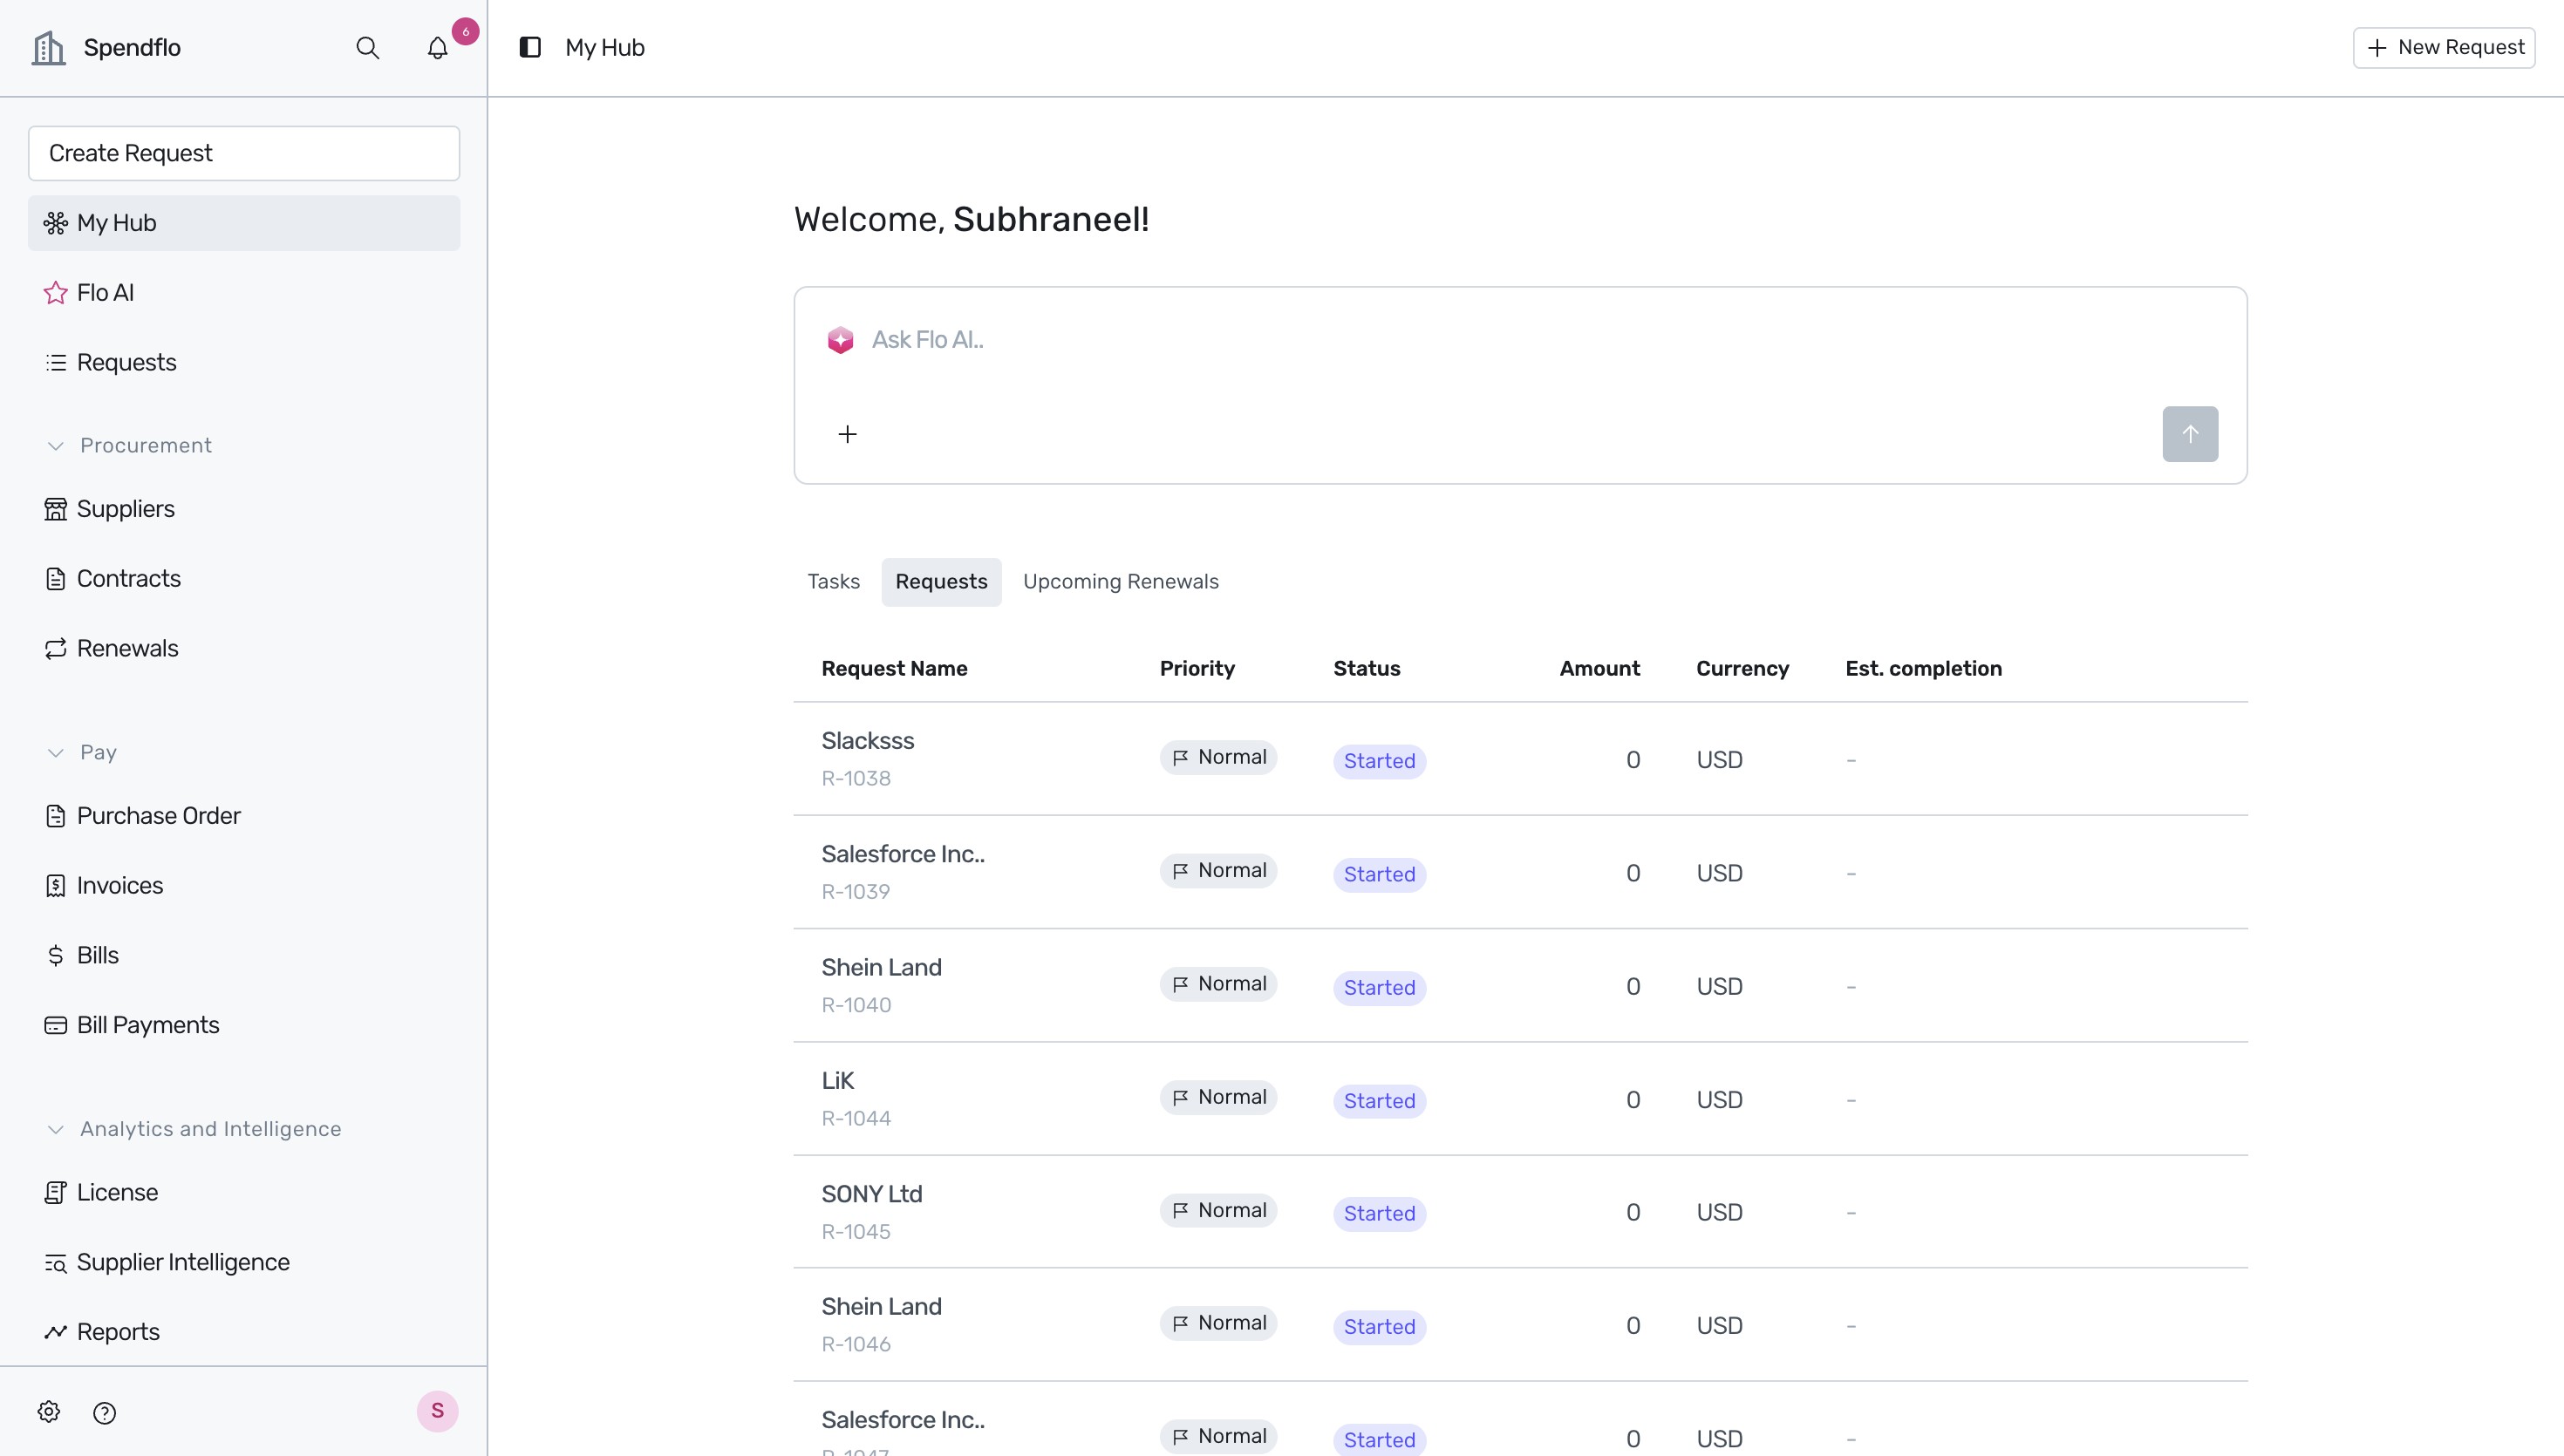The width and height of the screenshot is (2564, 1456).
Task: Open the help question mark icon
Action: tap(105, 1412)
